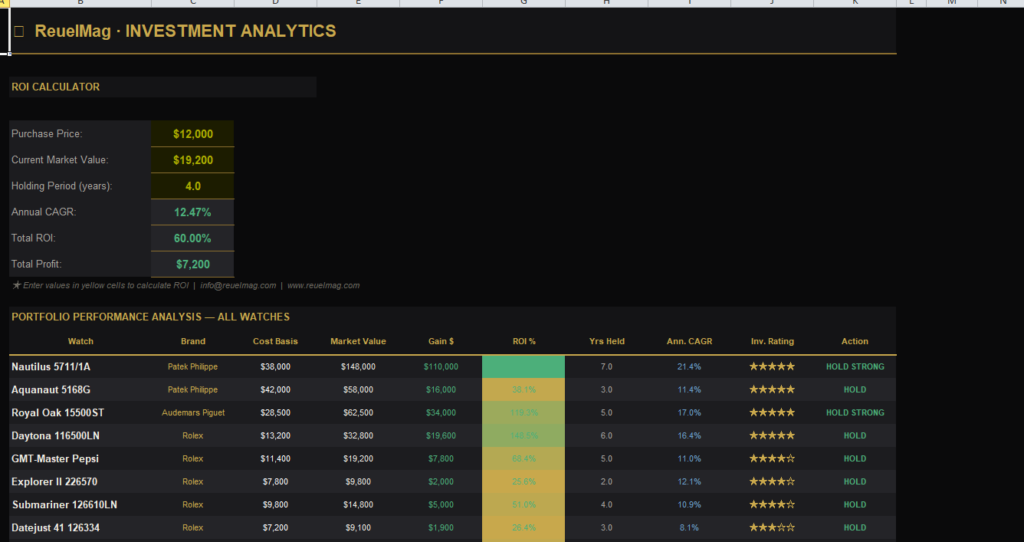Select the Daytona $19,600 gain cell
The image size is (1024, 542).
pos(441,436)
